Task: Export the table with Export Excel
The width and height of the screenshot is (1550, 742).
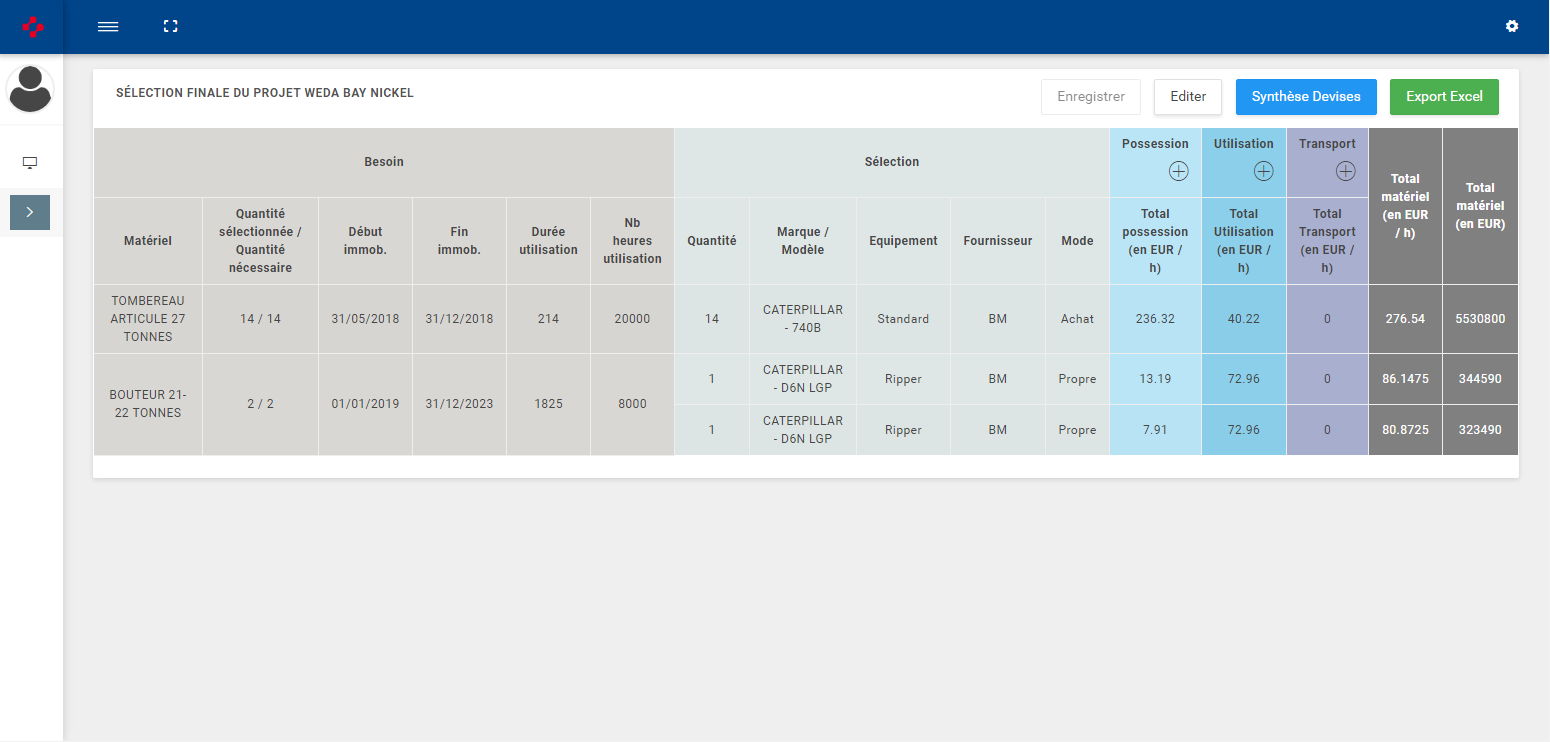Action: pos(1443,97)
